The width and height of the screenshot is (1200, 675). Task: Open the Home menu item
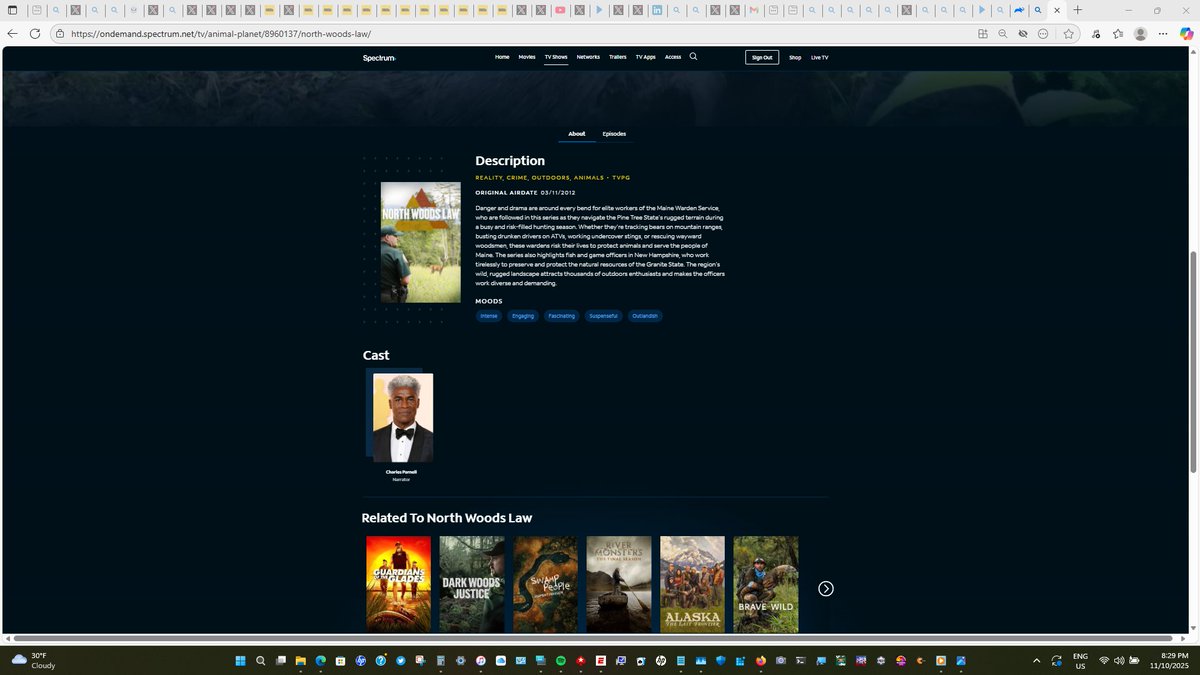click(502, 57)
